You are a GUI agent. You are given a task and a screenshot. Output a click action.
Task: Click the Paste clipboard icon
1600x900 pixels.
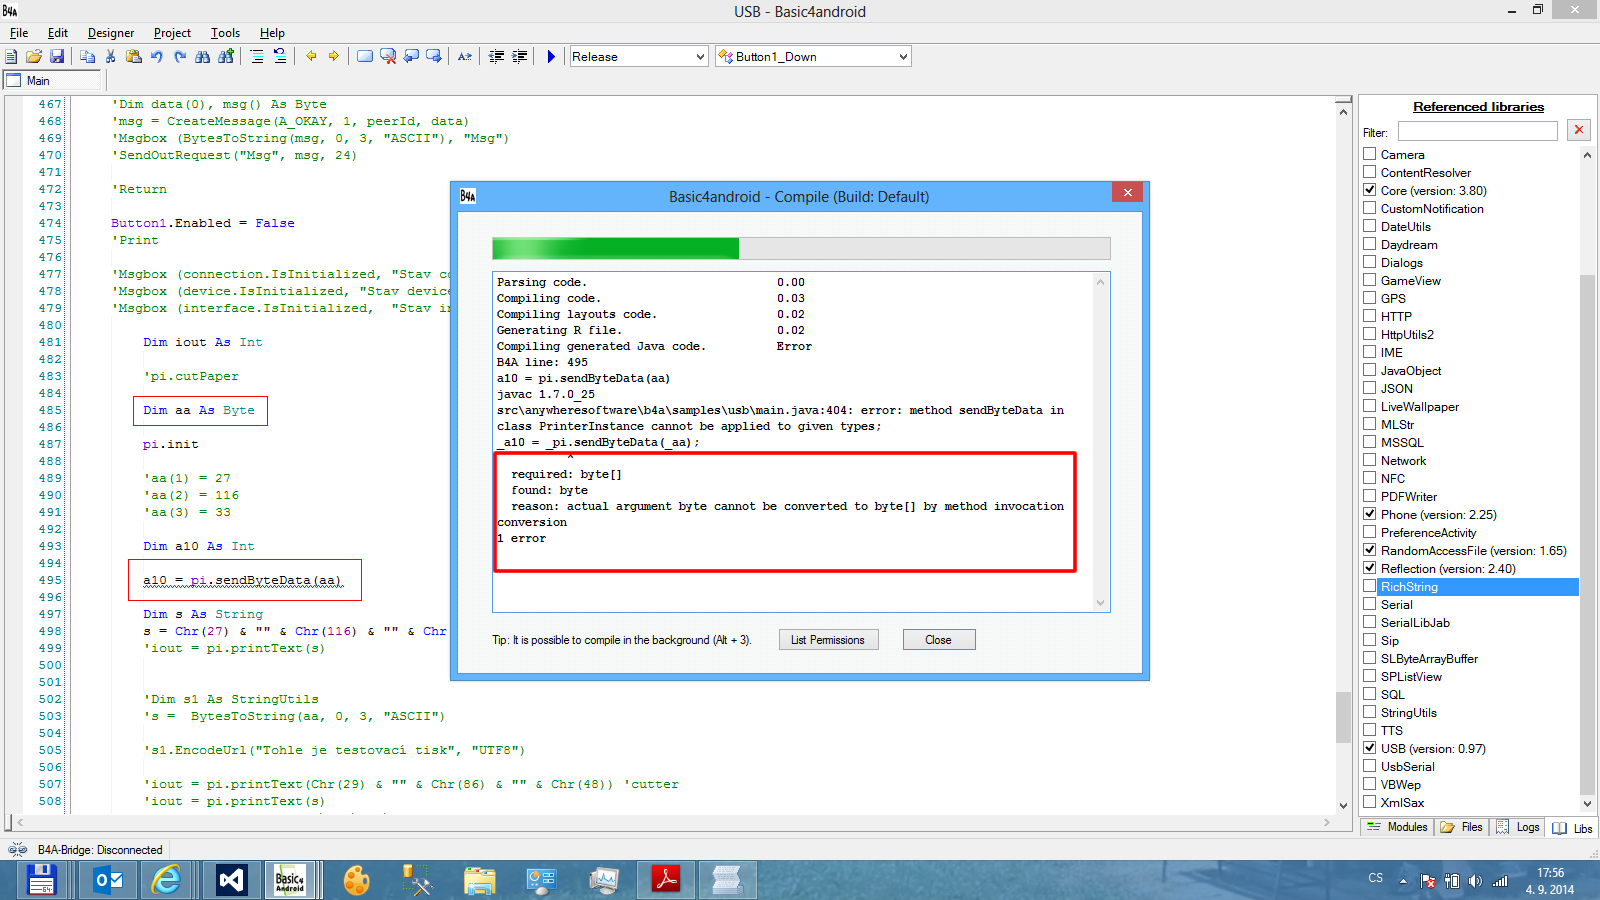tap(133, 57)
